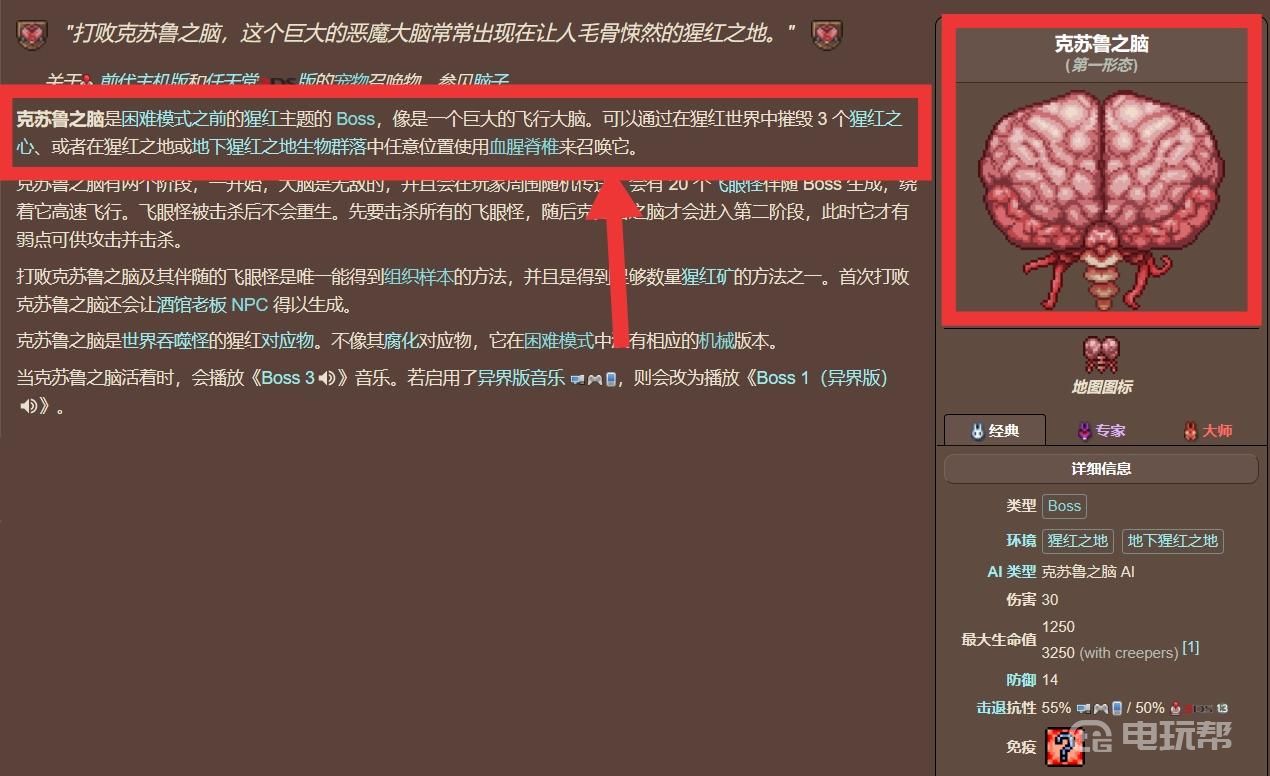Click the platform icons after 异界版音乐
Screen dimensions: 1270x776
(x=594, y=379)
